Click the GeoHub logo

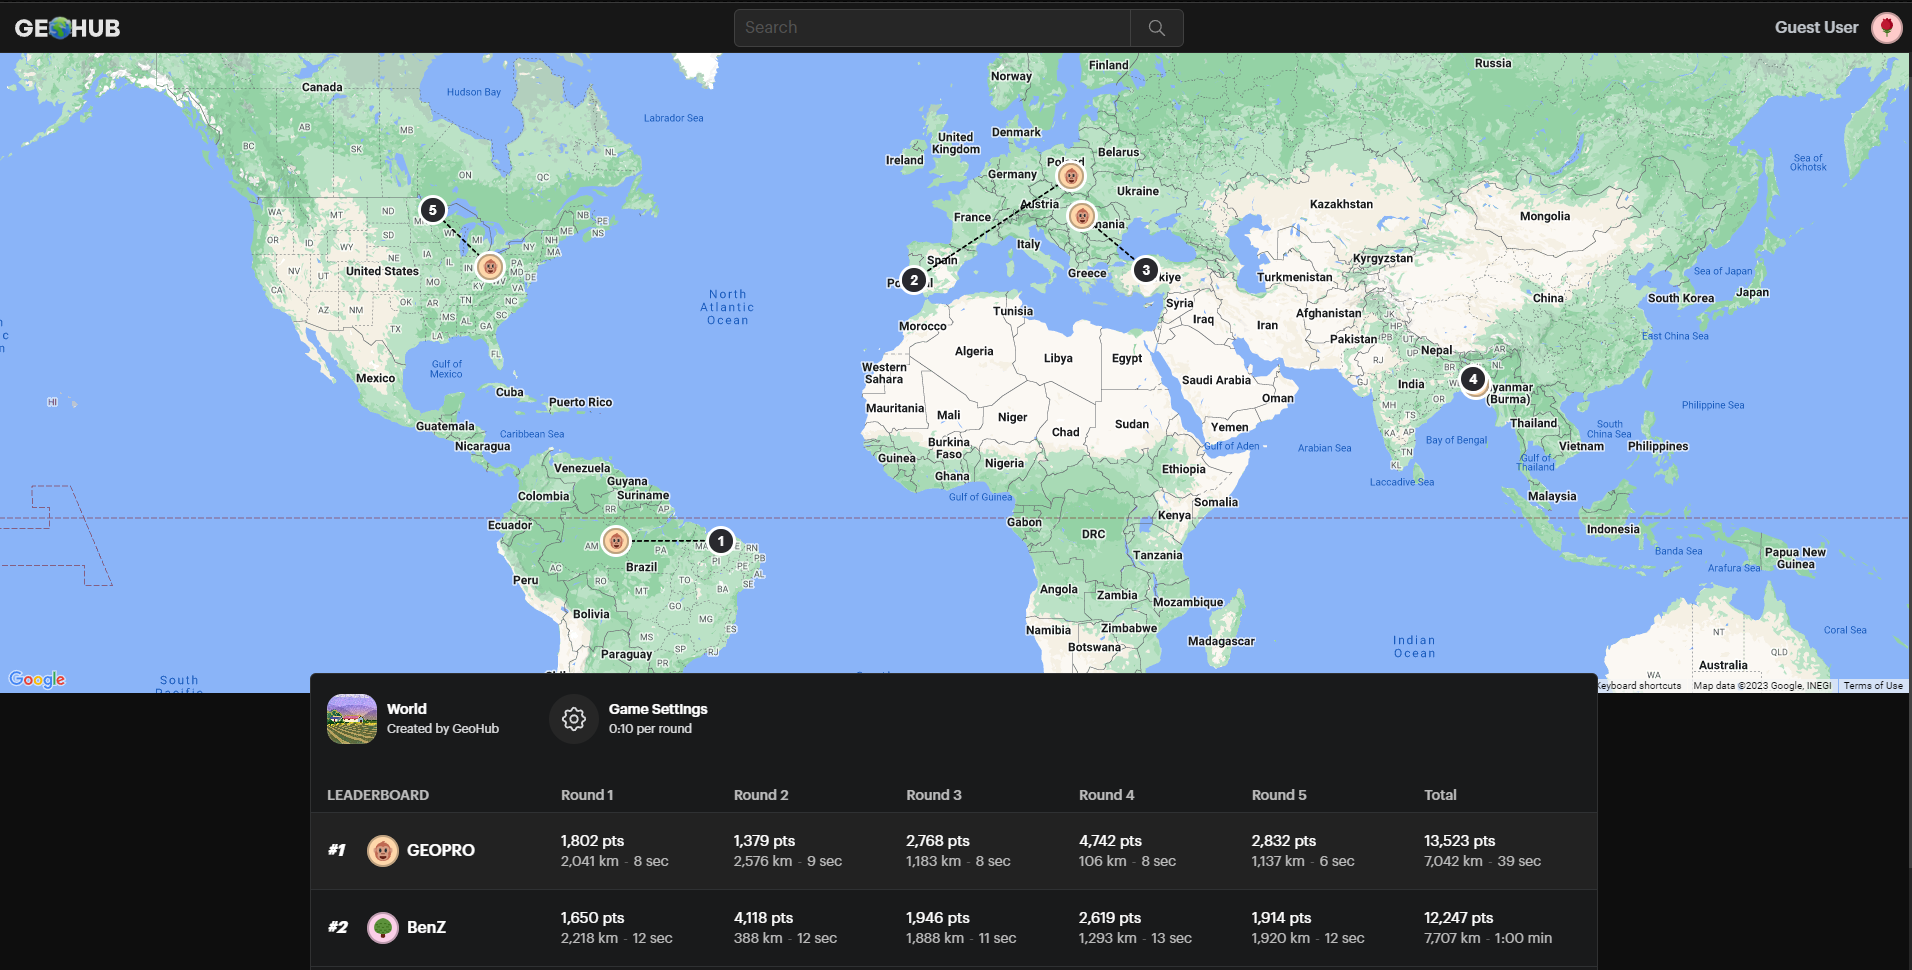pos(66,27)
